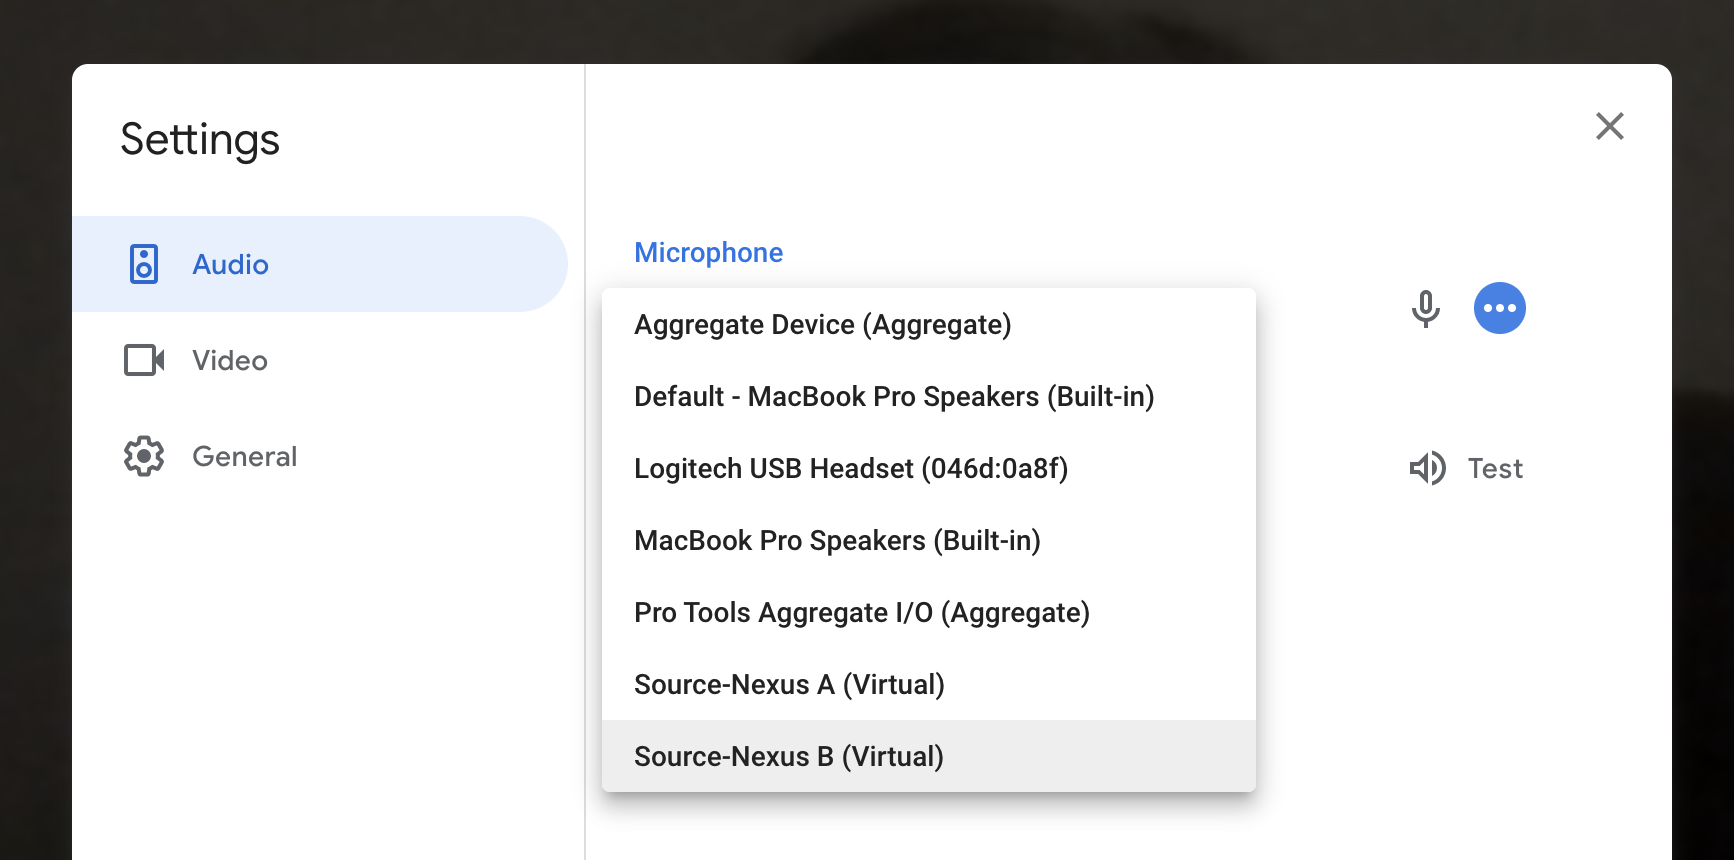Click the Microphone section label
The width and height of the screenshot is (1734, 860).
[708, 252]
